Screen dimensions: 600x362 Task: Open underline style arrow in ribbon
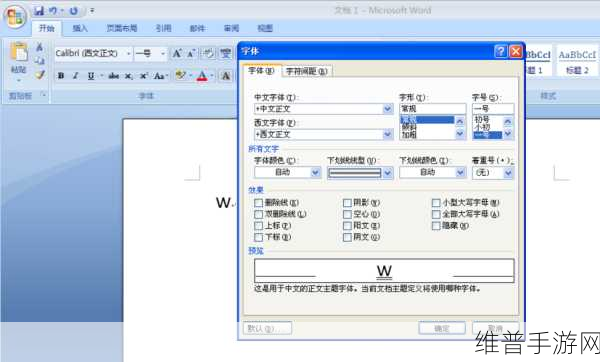(x=102, y=76)
